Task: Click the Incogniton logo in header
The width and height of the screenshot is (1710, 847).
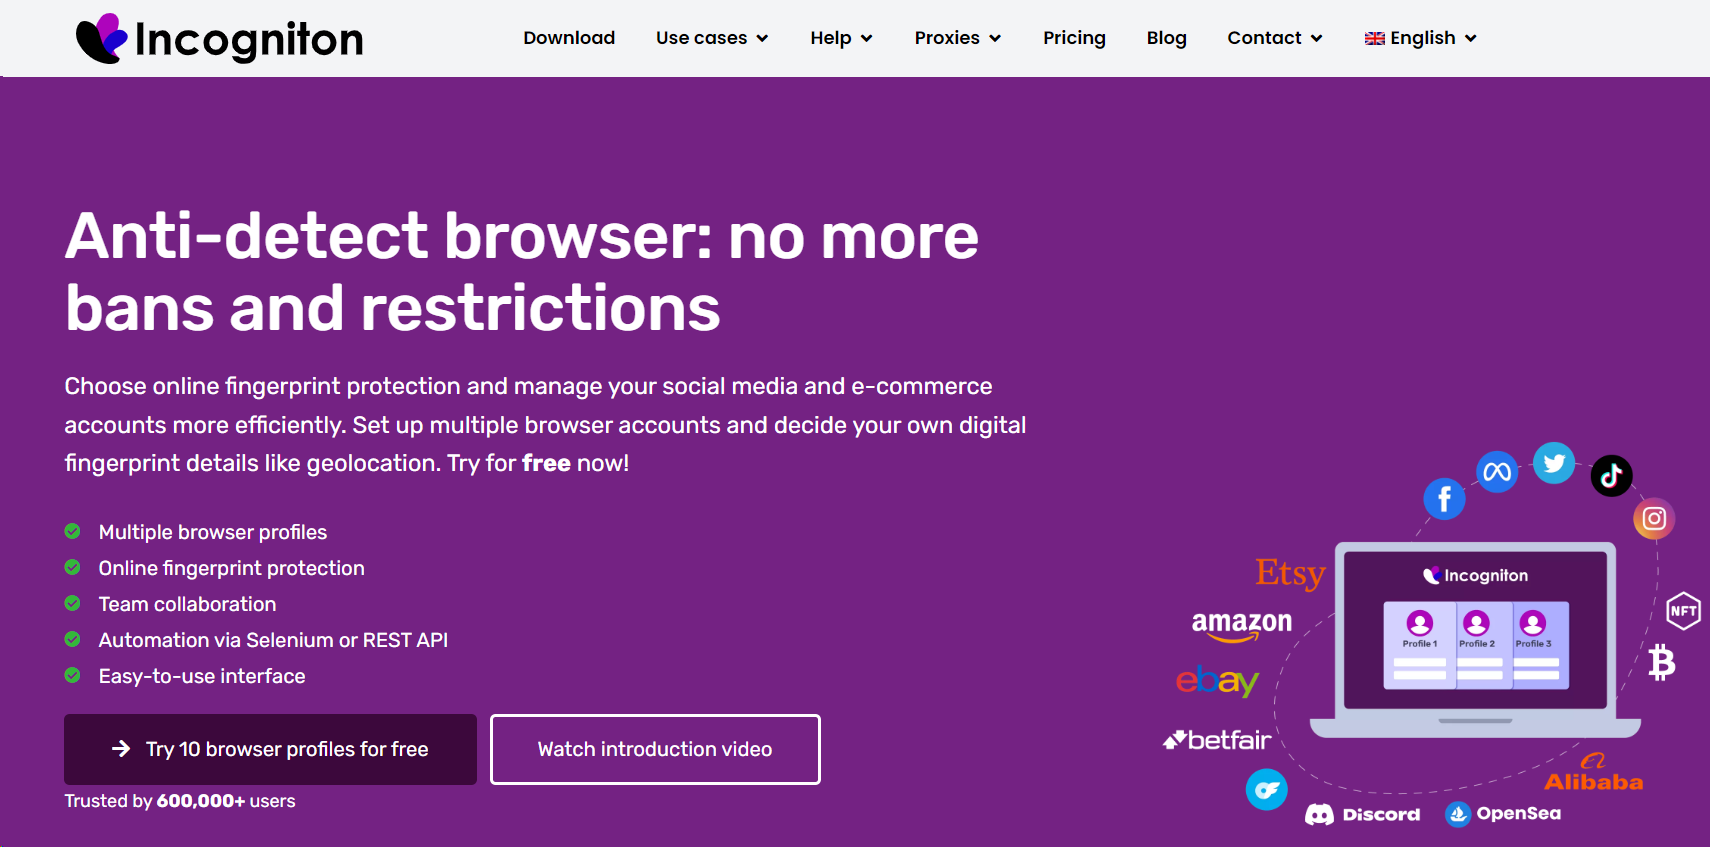Action: tap(219, 38)
